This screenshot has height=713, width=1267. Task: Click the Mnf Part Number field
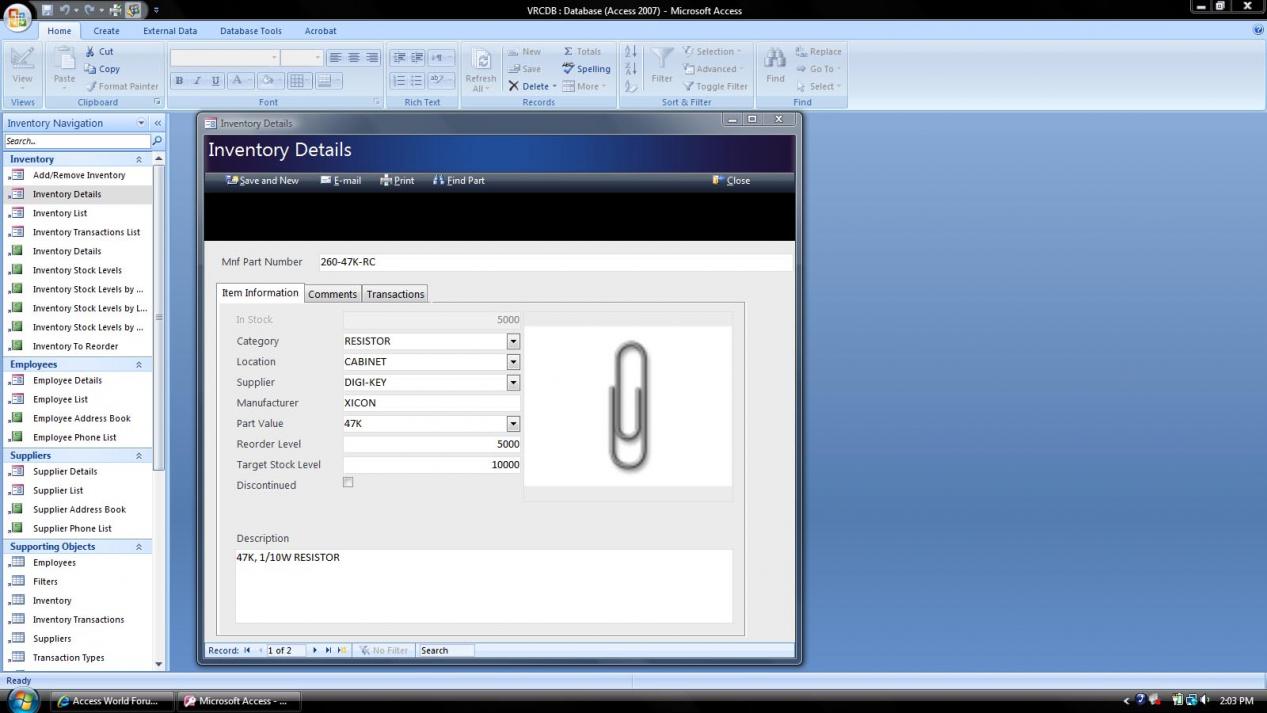tap(555, 262)
